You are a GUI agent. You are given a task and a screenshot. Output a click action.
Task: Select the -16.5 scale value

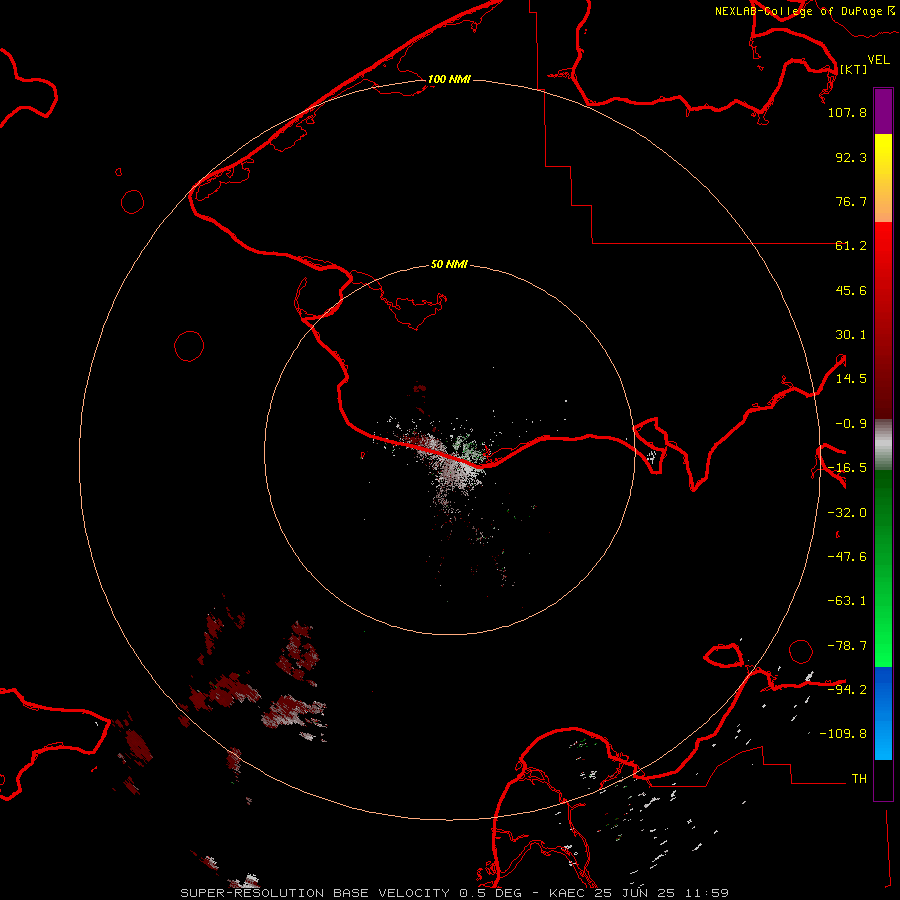847,468
